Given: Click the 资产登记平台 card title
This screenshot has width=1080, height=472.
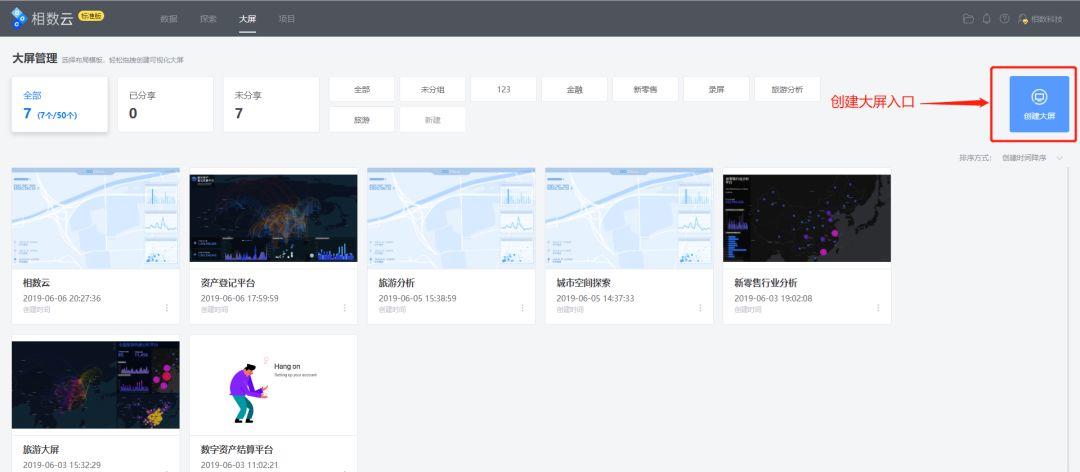Looking at the screenshot, I should tap(228, 283).
